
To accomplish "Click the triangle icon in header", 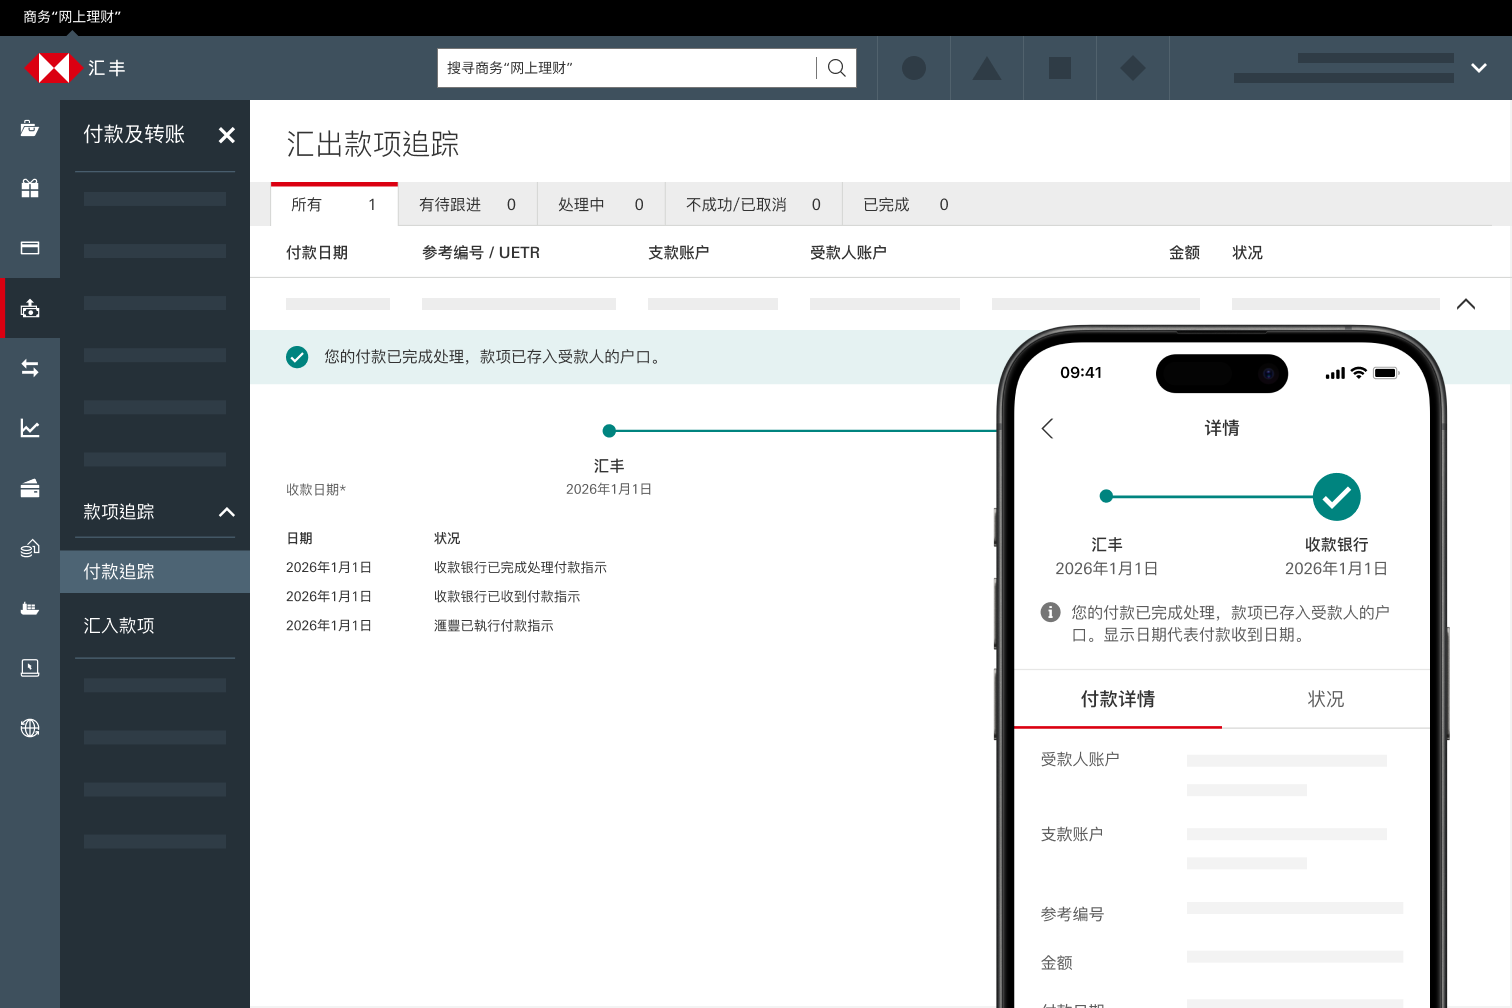I will [987, 68].
